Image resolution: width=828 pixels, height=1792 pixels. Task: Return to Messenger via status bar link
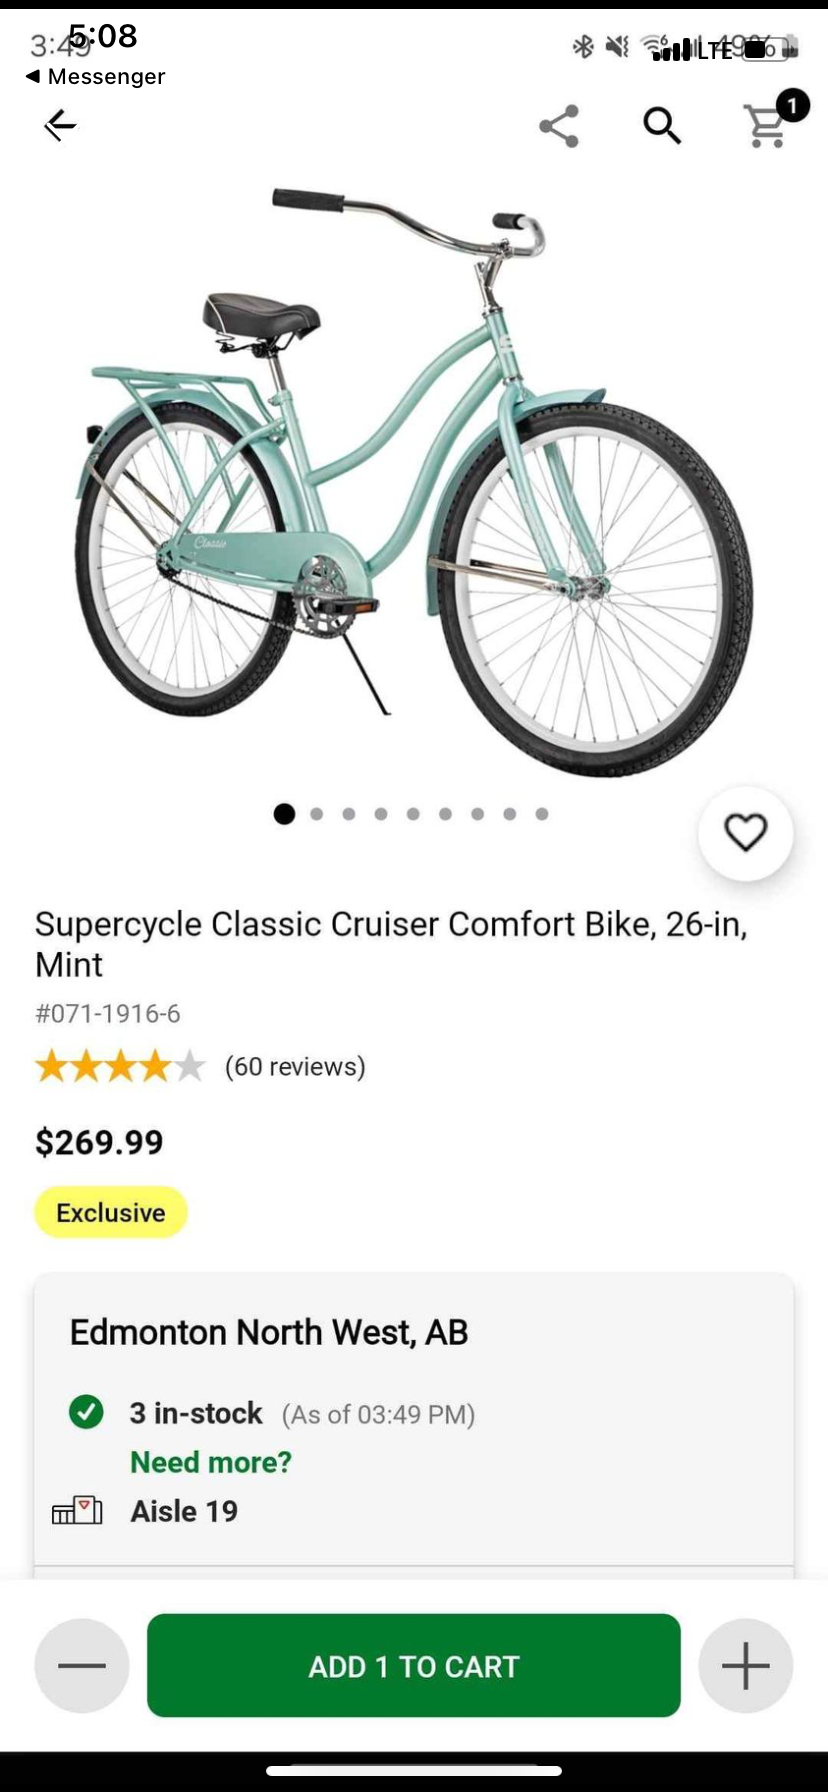[x=96, y=77]
